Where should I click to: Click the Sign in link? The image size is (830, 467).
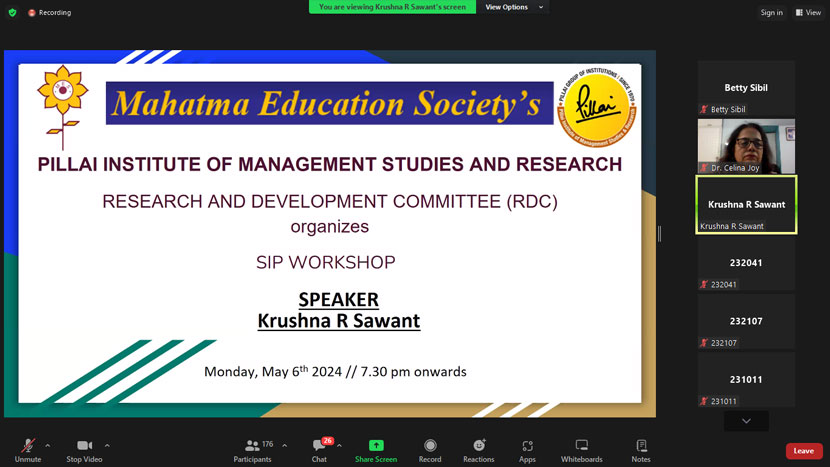tap(771, 13)
